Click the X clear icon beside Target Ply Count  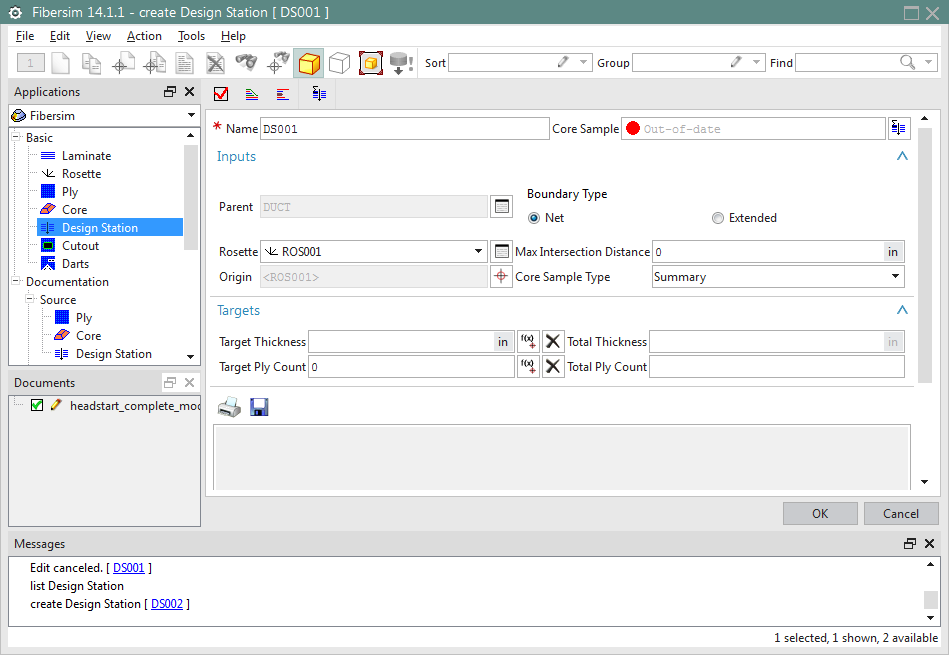tap(553, 367)
